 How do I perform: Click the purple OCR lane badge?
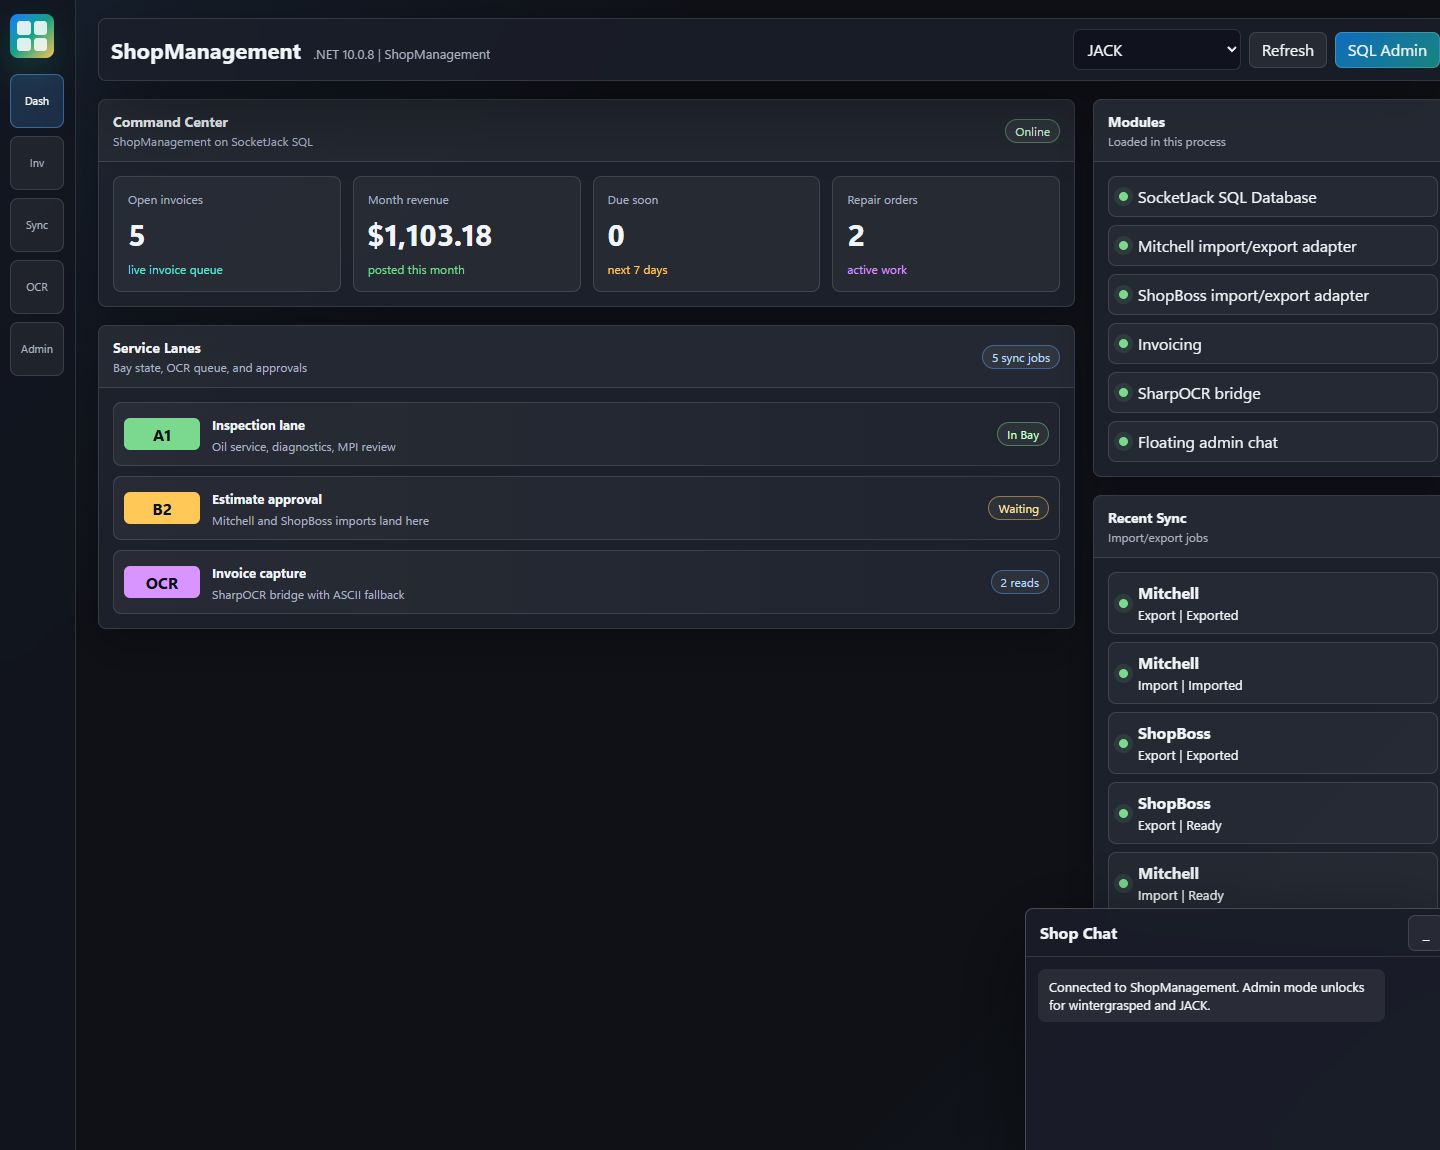162,583
